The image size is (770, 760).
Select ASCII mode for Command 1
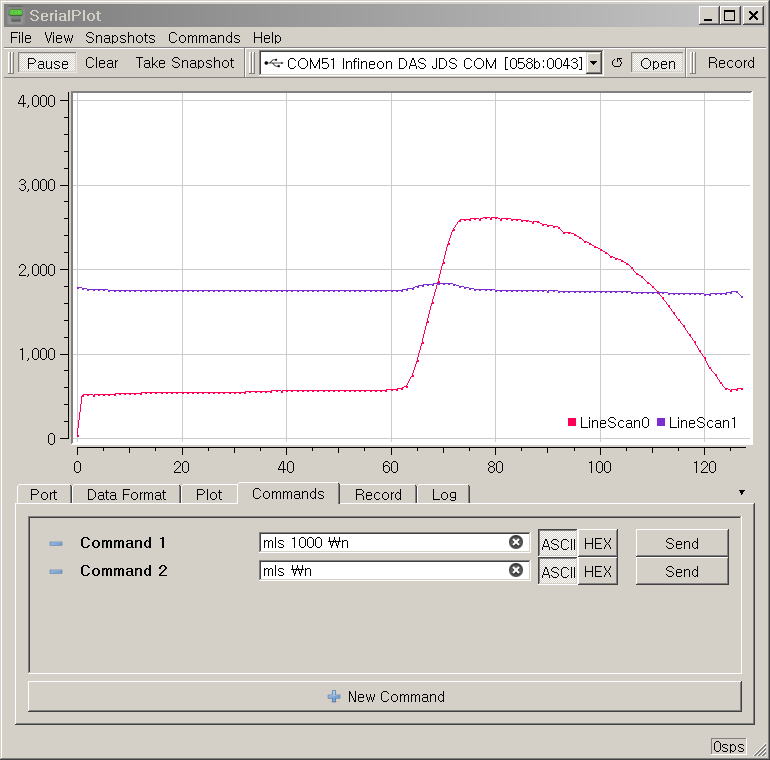pos(558,543)
